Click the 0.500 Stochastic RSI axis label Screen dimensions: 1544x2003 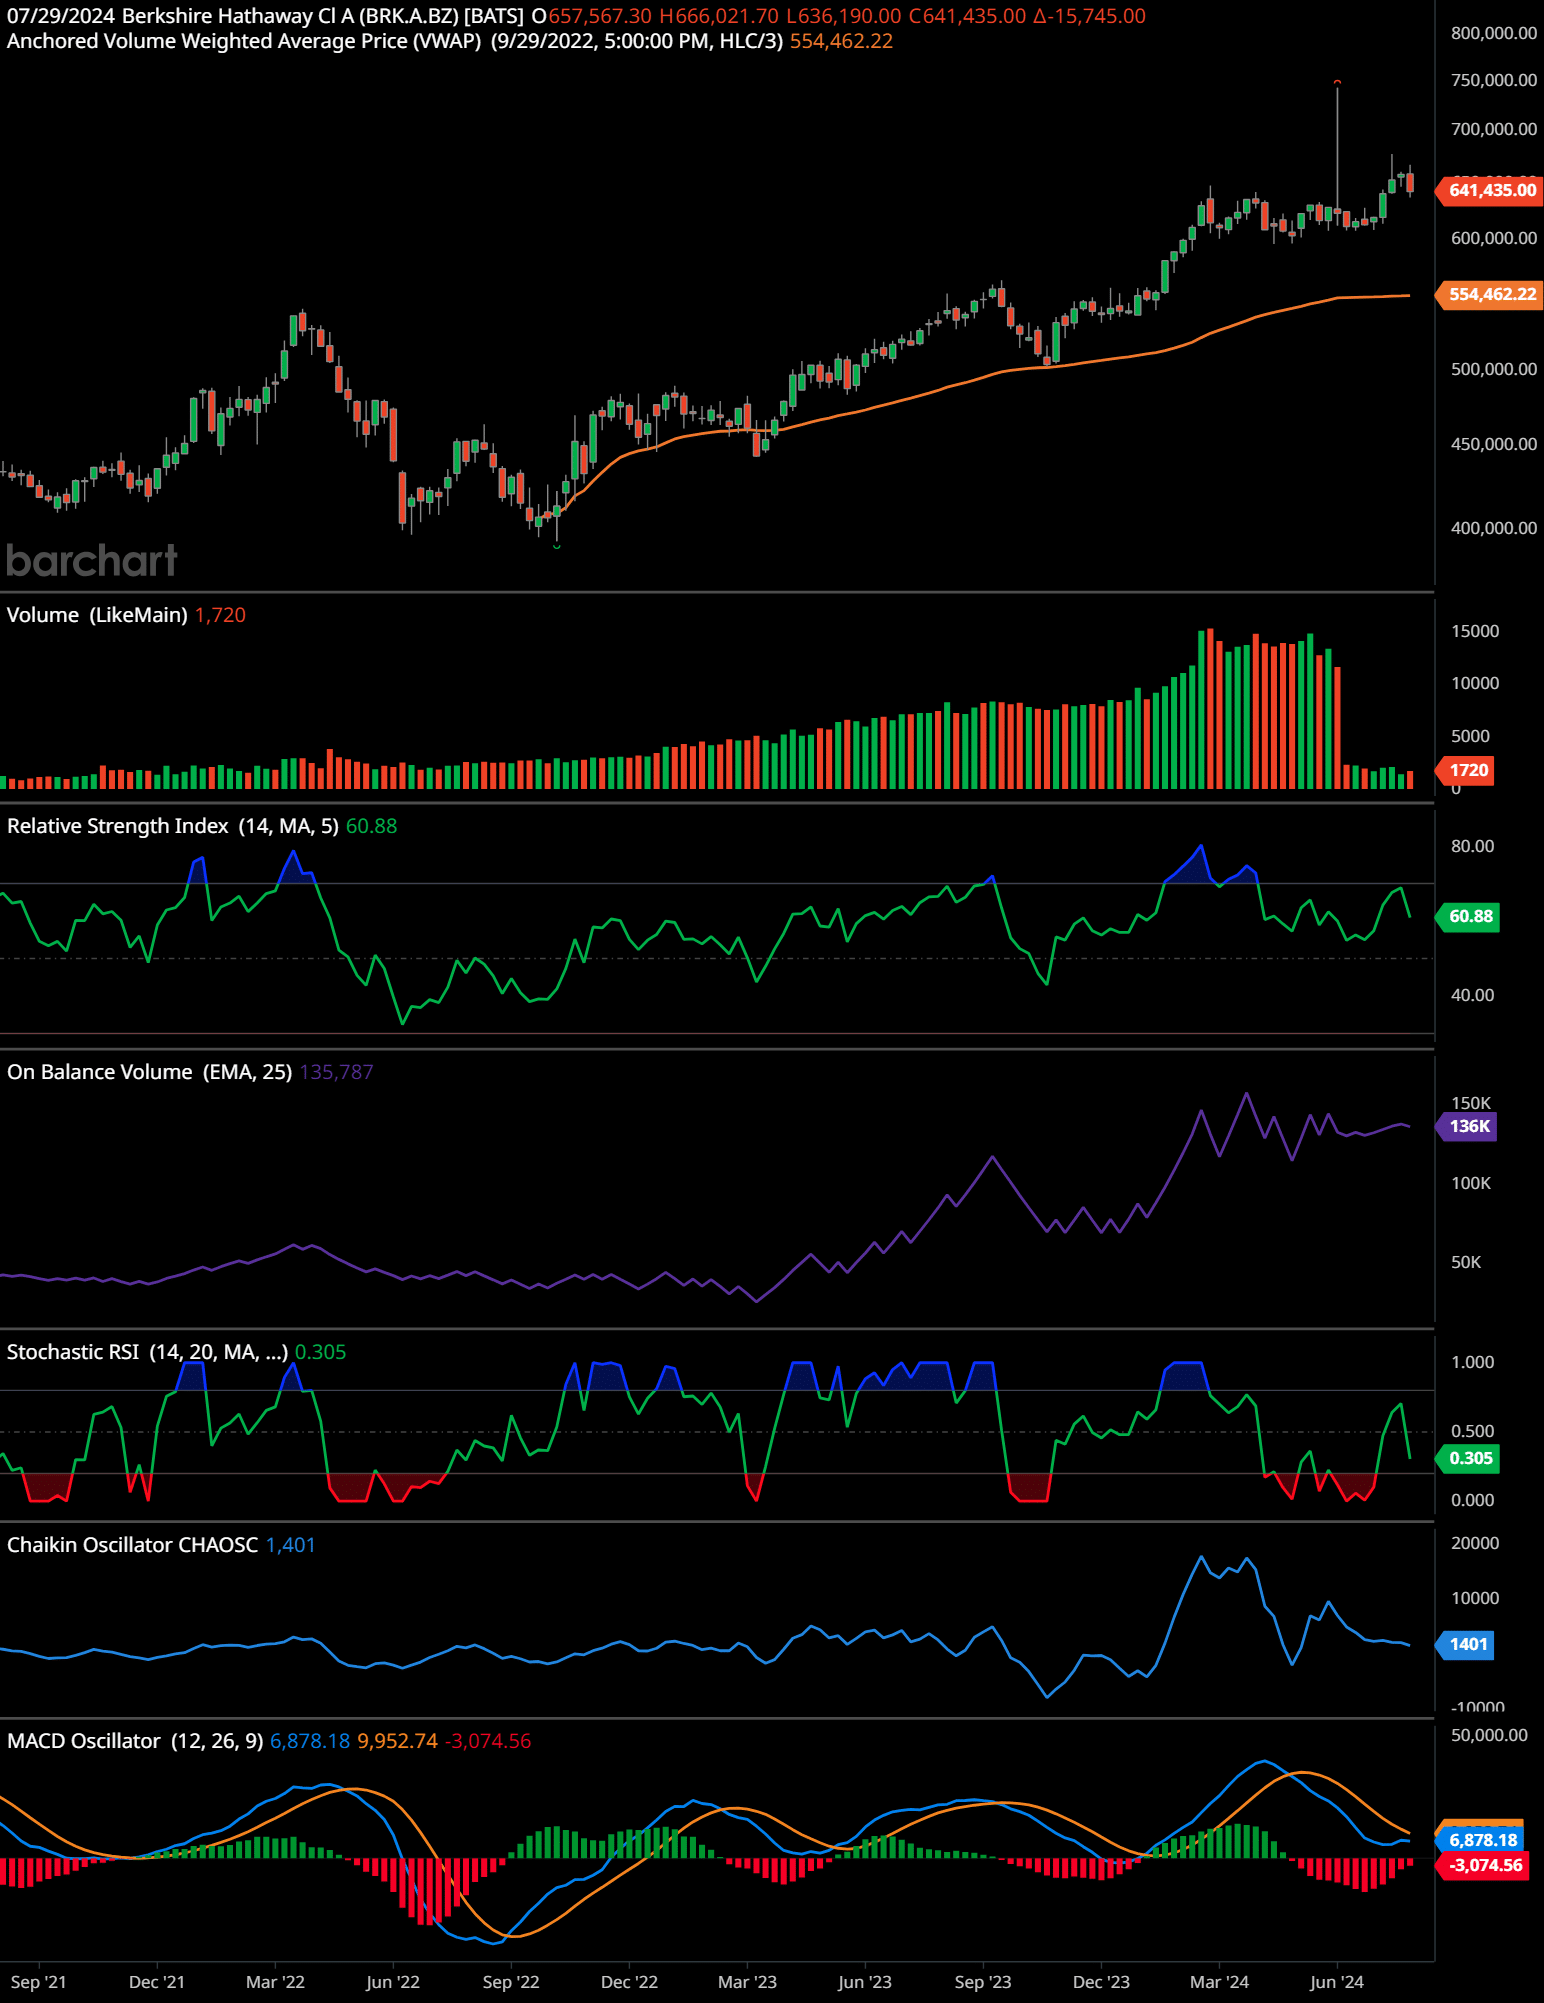pos(1472,1431)
